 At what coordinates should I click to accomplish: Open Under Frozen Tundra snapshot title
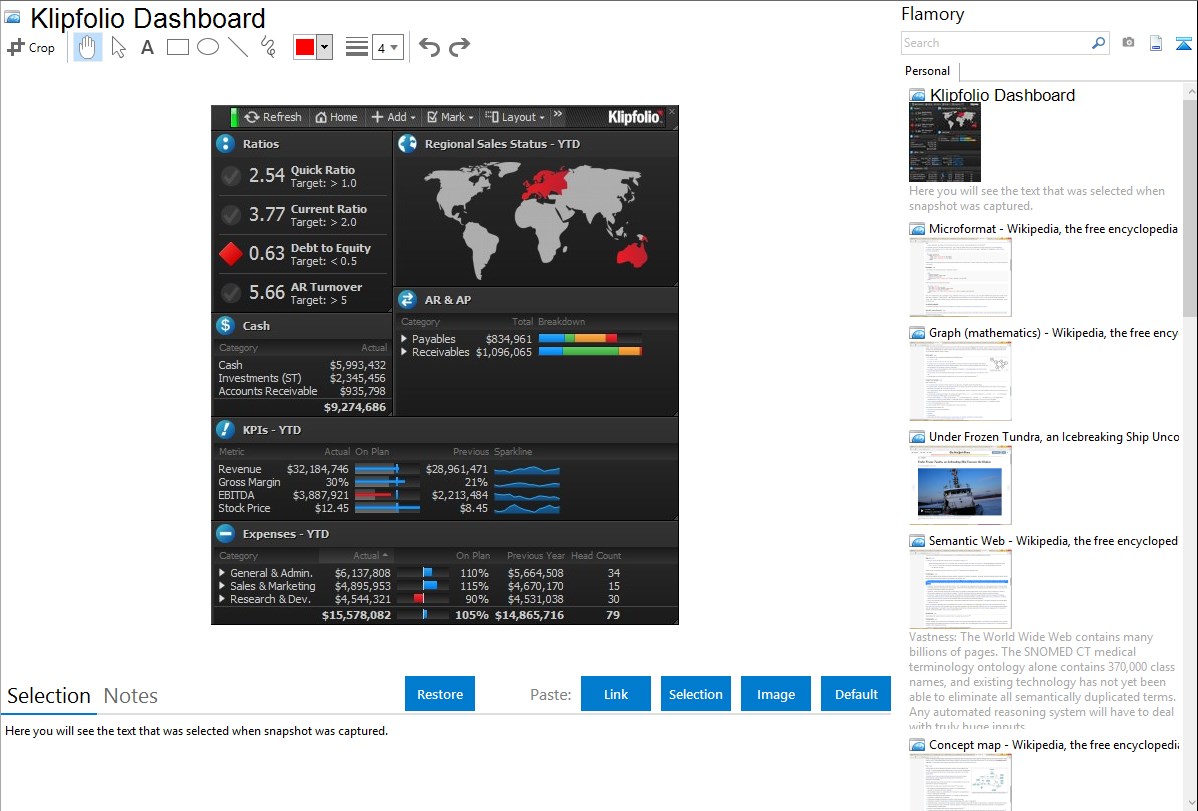tap(1054, 436)
